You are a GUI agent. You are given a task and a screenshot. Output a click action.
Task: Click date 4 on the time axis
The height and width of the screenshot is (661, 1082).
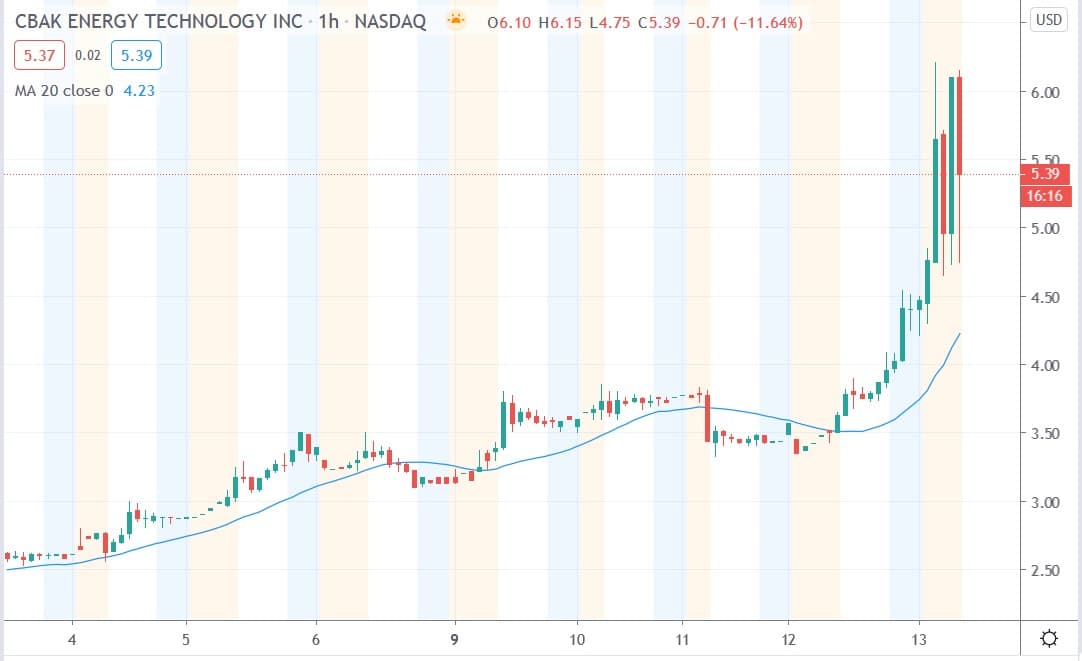click(x=72, y=639)
